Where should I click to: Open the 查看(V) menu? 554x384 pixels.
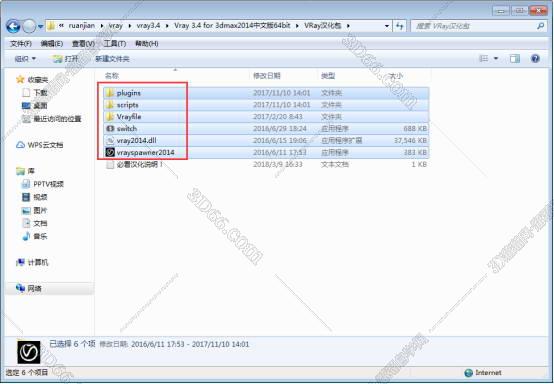(x=83, y=43)
